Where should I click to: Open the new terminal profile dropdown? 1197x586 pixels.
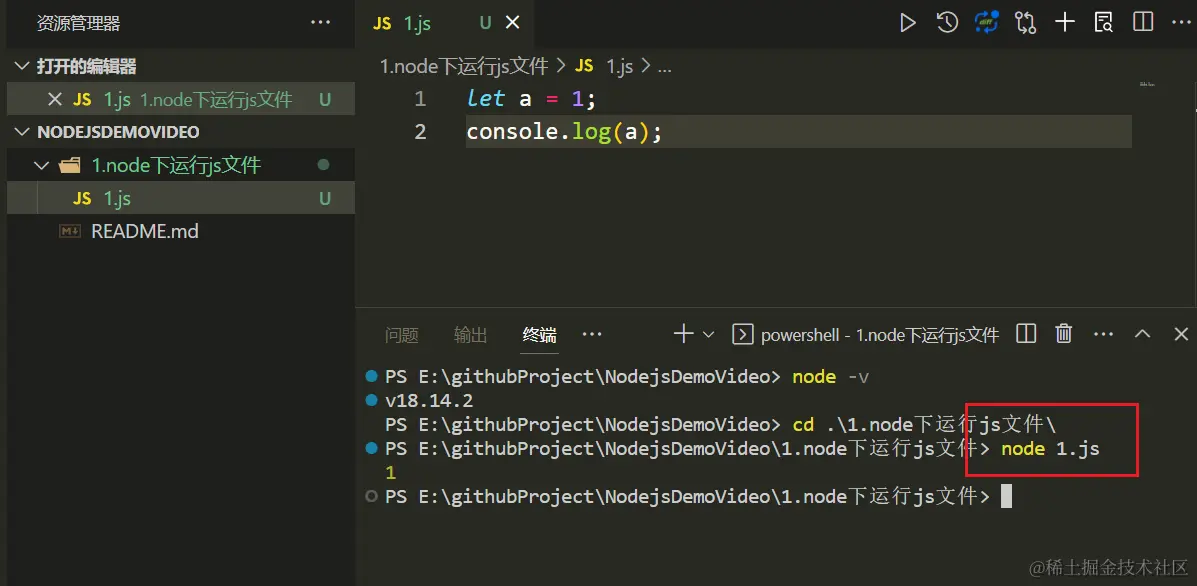pyautogui.click(x=708, y=334)
